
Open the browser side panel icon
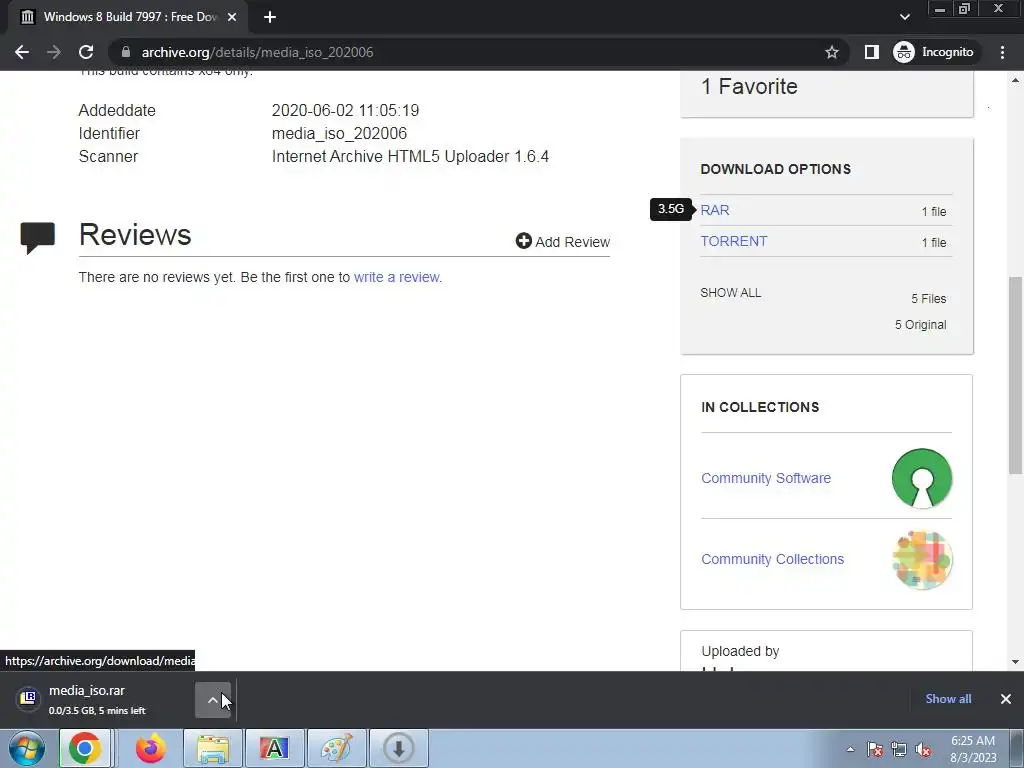click(872, 52)
